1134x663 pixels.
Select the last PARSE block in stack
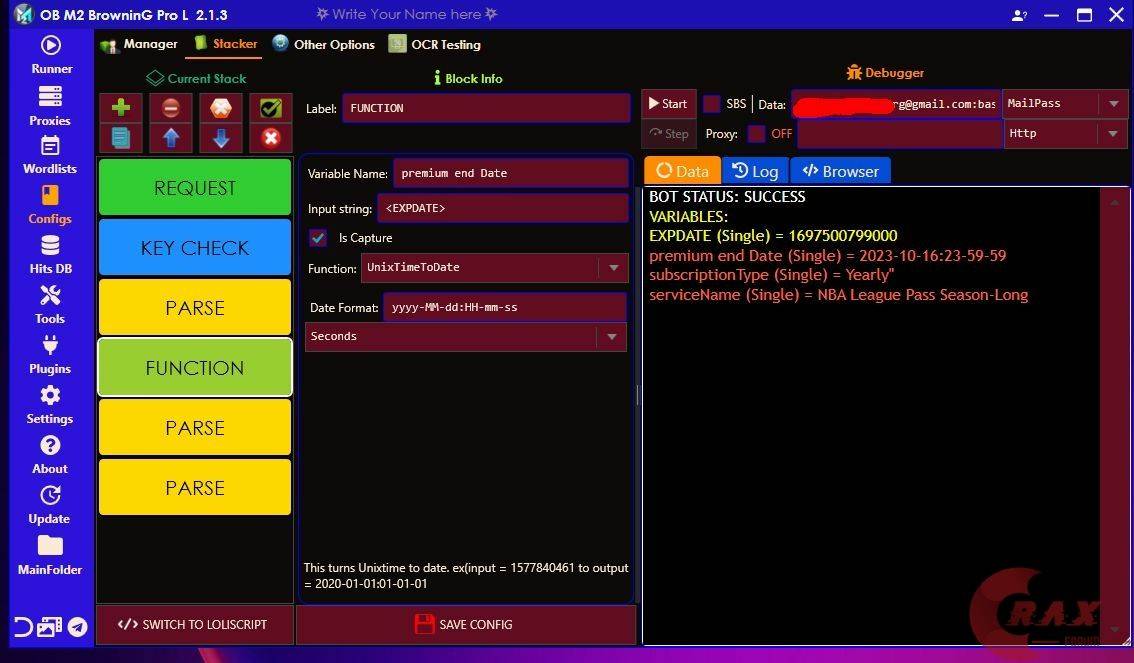pyautogui.click(x=195, y=487)
